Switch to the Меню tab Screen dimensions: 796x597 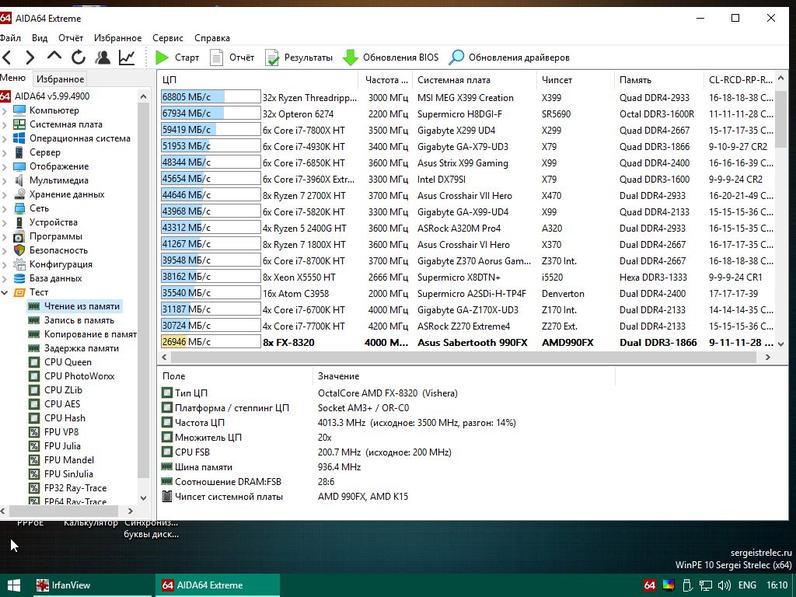pos(13,78)
